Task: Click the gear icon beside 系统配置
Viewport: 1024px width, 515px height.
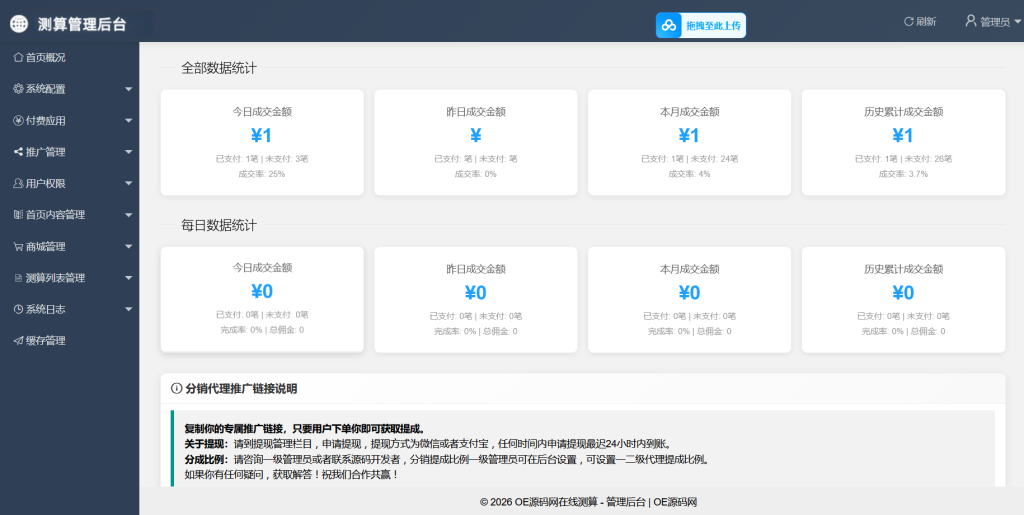Action: pyautogui.click(x=18, y=89)
